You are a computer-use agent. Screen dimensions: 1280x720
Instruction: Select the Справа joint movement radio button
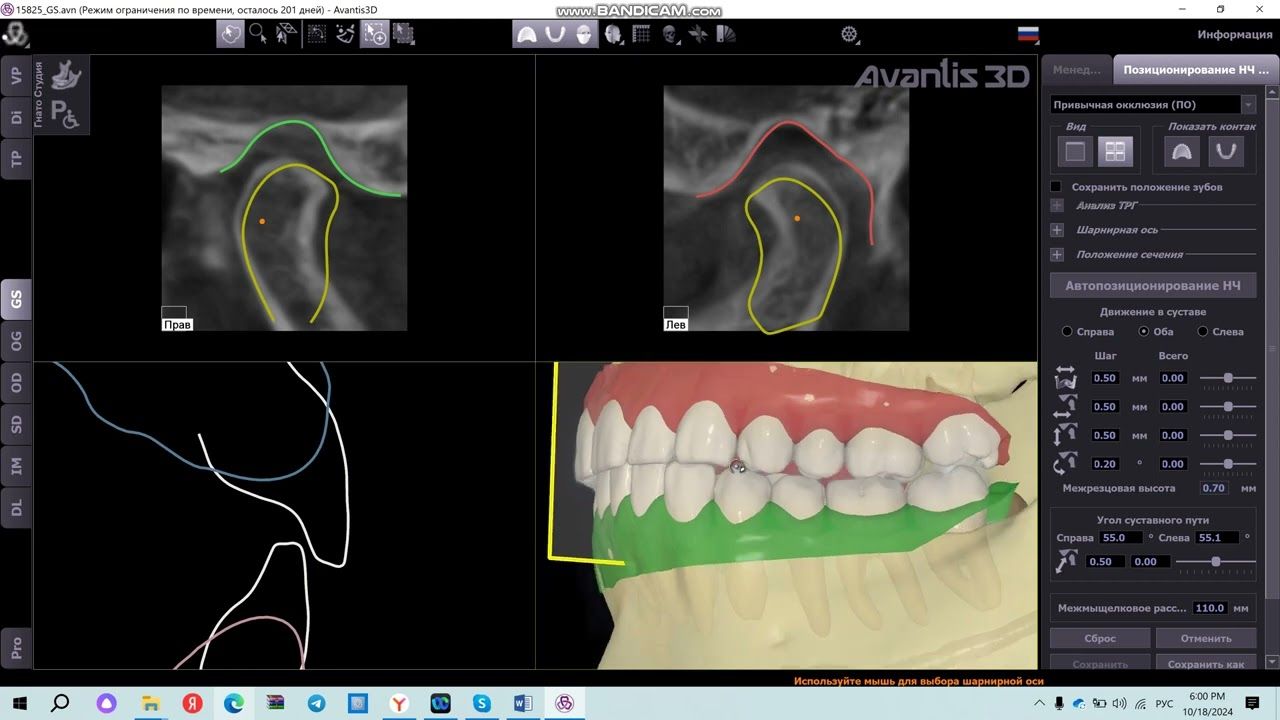[x=1067, y=332]
